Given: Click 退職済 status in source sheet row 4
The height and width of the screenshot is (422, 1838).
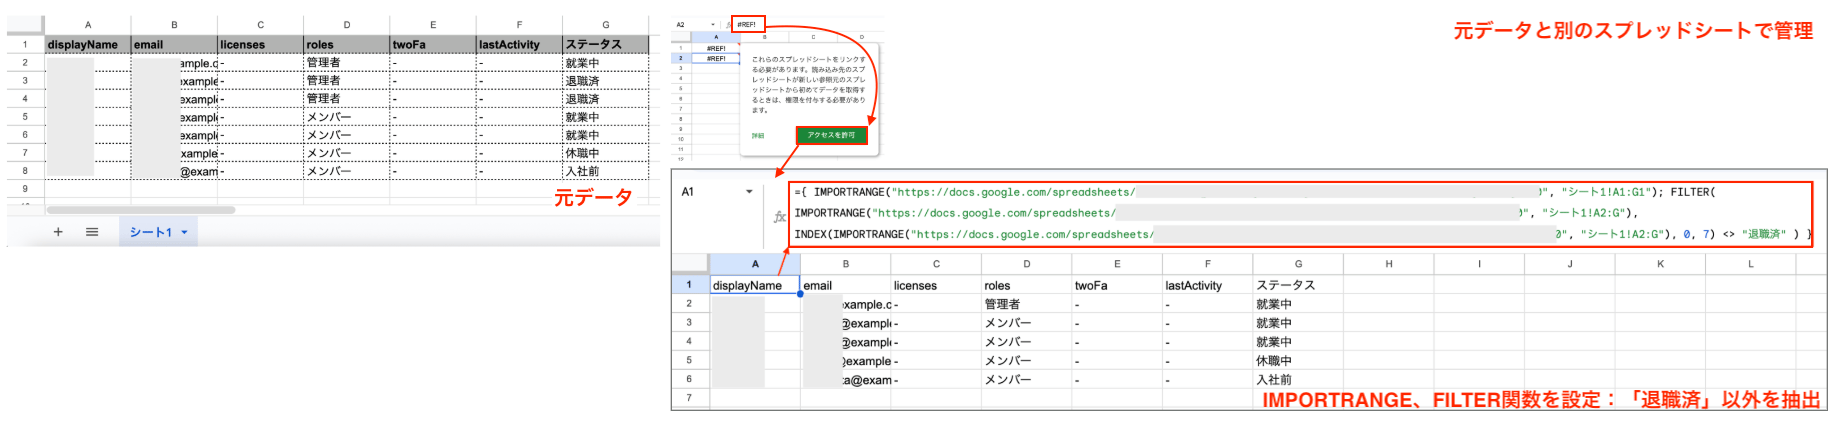Looking at the screenshot, I should click(x=606, y=99).
